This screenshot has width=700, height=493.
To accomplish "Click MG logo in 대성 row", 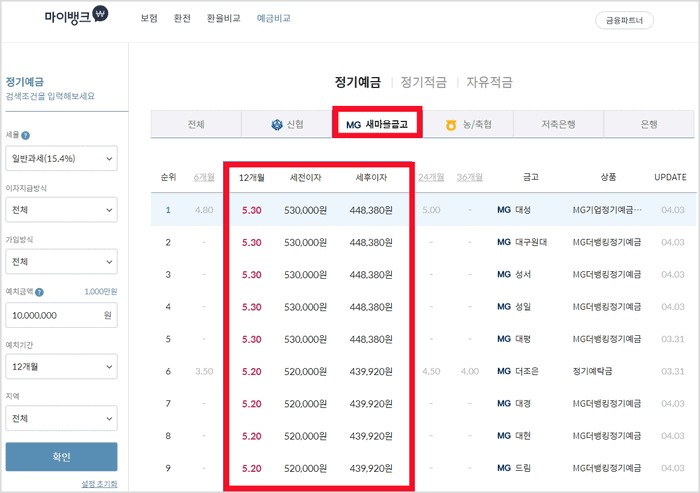I will tap(504, 210).
